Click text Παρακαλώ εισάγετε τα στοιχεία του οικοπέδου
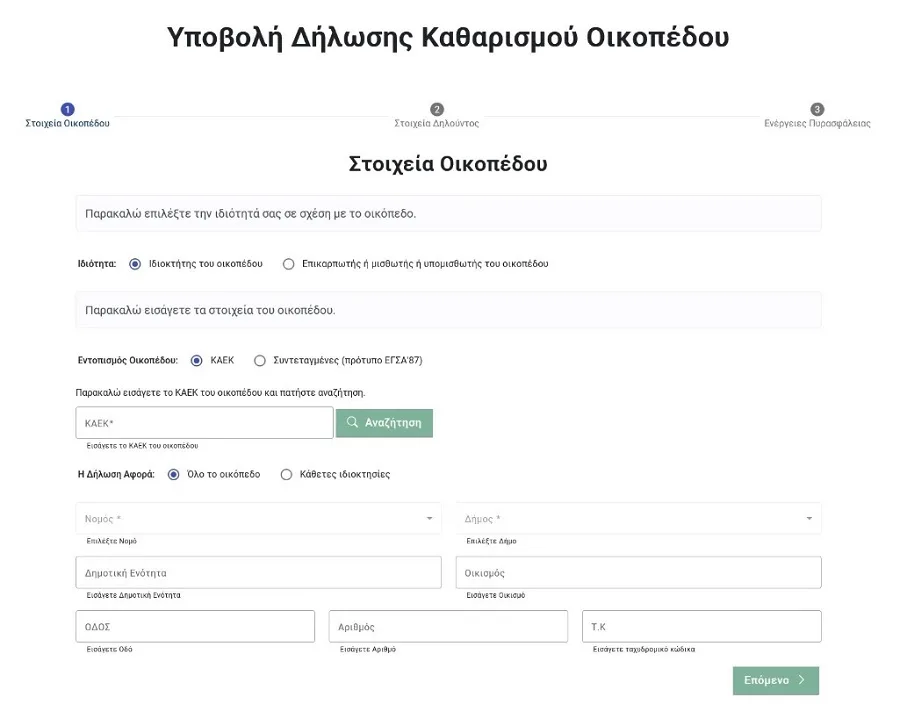900x711 pixels. pos(210,310)
